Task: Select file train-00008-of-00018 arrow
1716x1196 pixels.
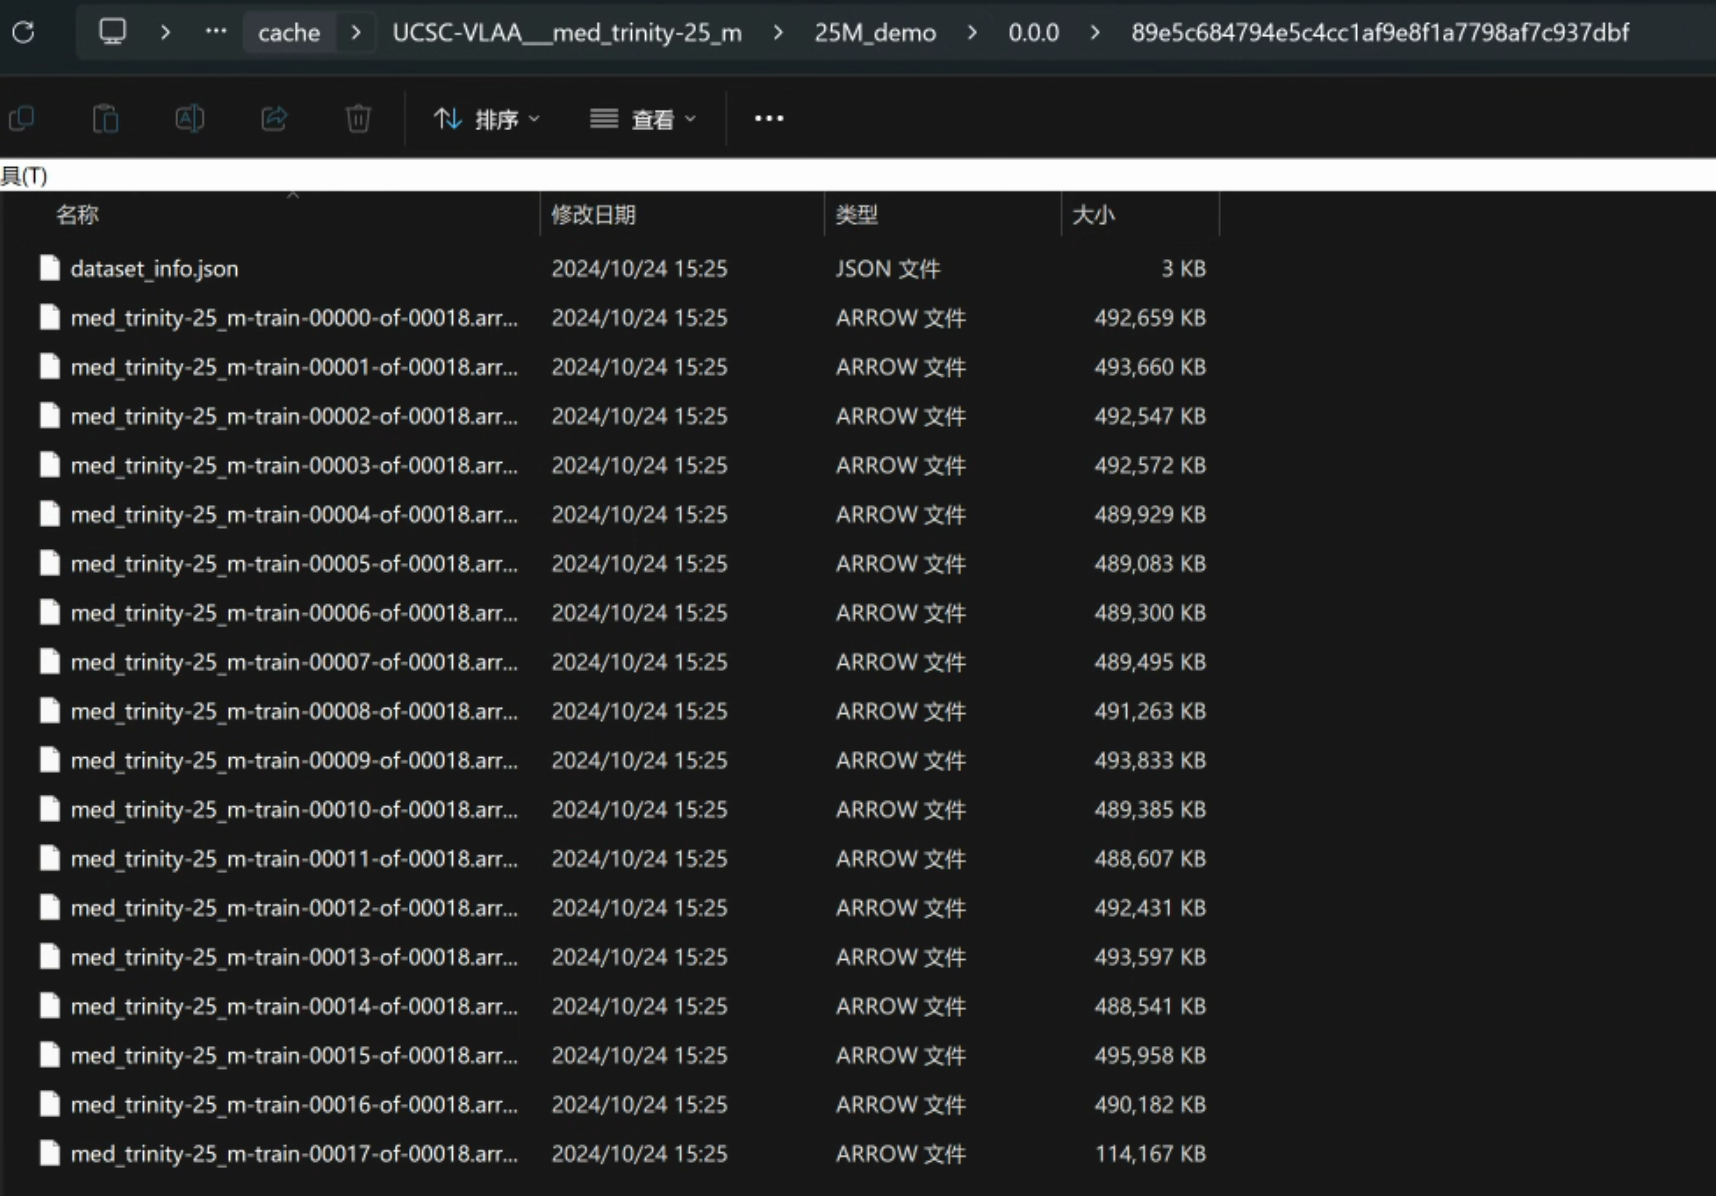Action: [294, 711]
